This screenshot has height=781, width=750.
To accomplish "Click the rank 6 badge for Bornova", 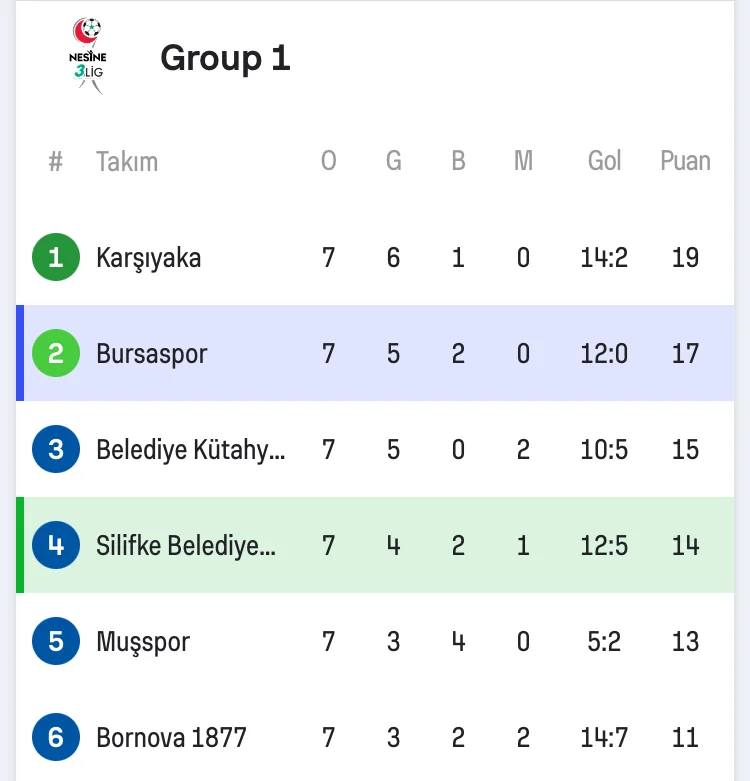I will pos(55,738).
